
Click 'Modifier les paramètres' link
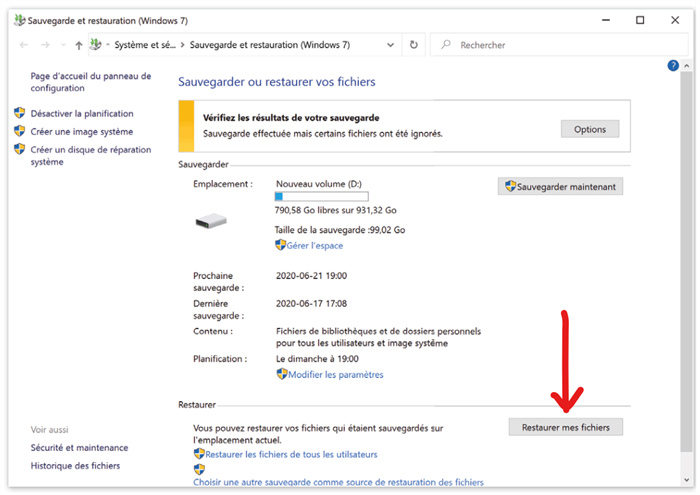coord(336,374)
